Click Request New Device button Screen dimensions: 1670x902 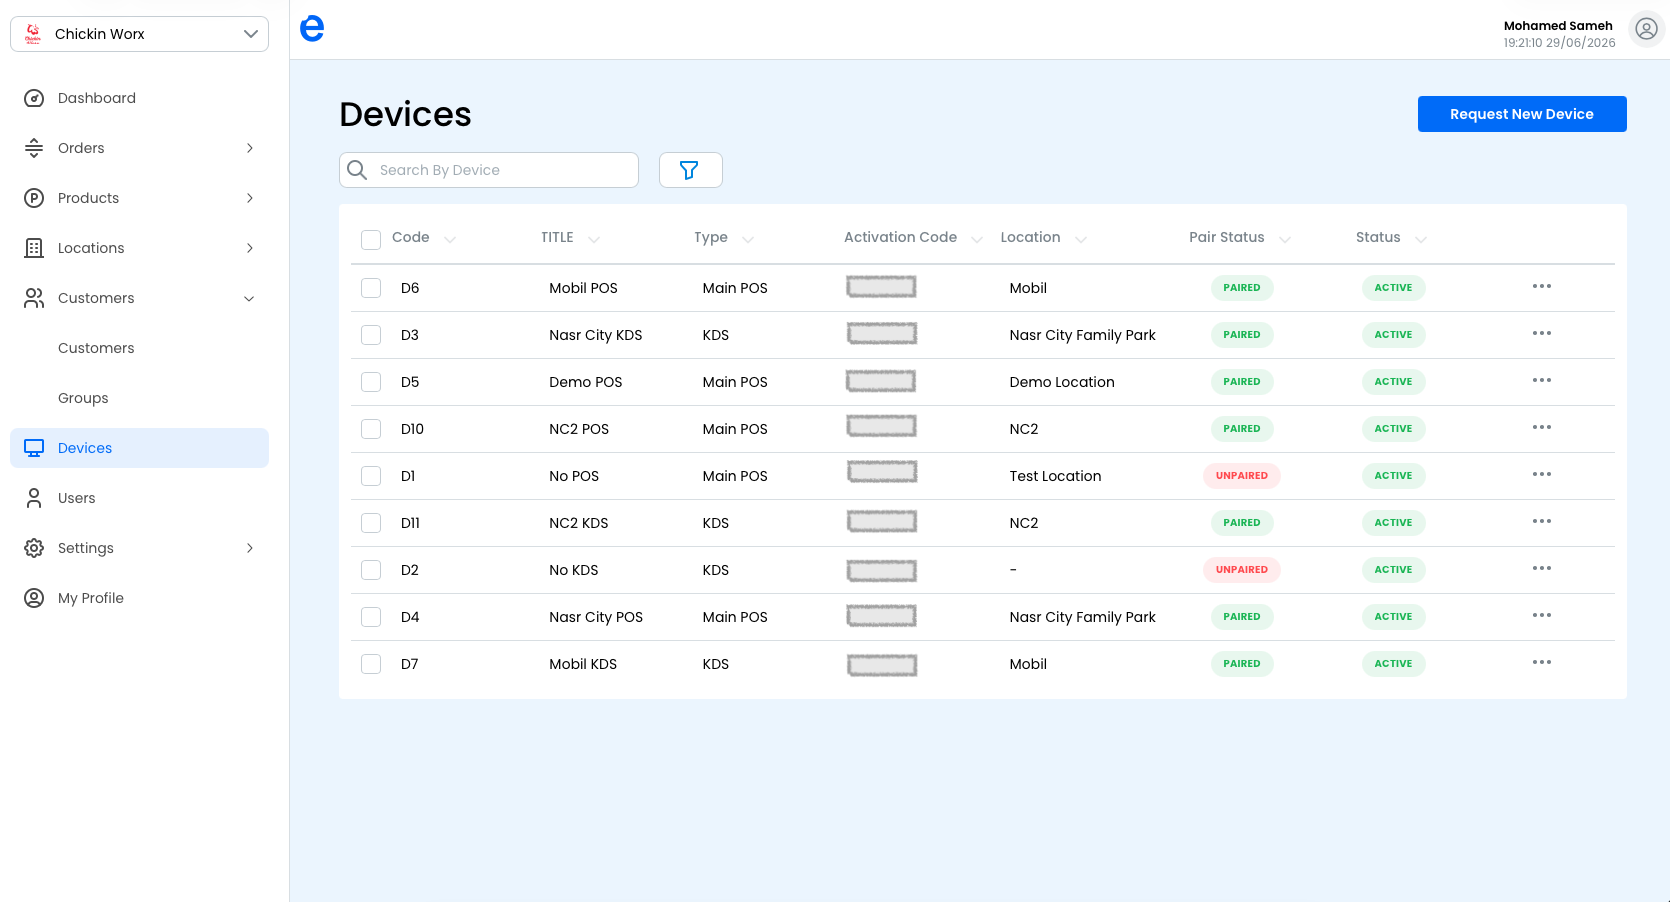point(1522,114)
